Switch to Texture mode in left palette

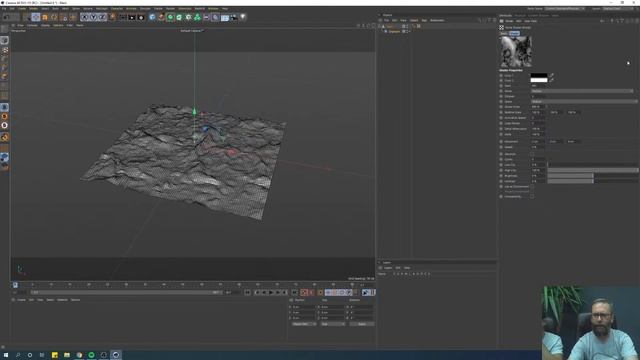coord(4,50)
